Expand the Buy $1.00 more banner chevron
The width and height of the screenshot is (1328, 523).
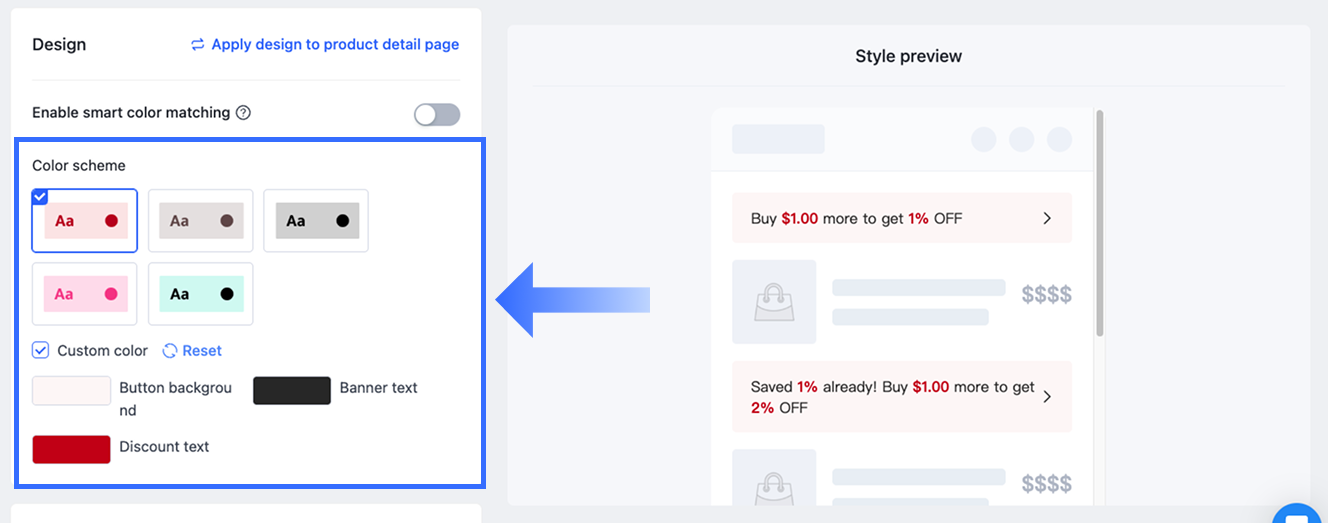click(1047, 218)
